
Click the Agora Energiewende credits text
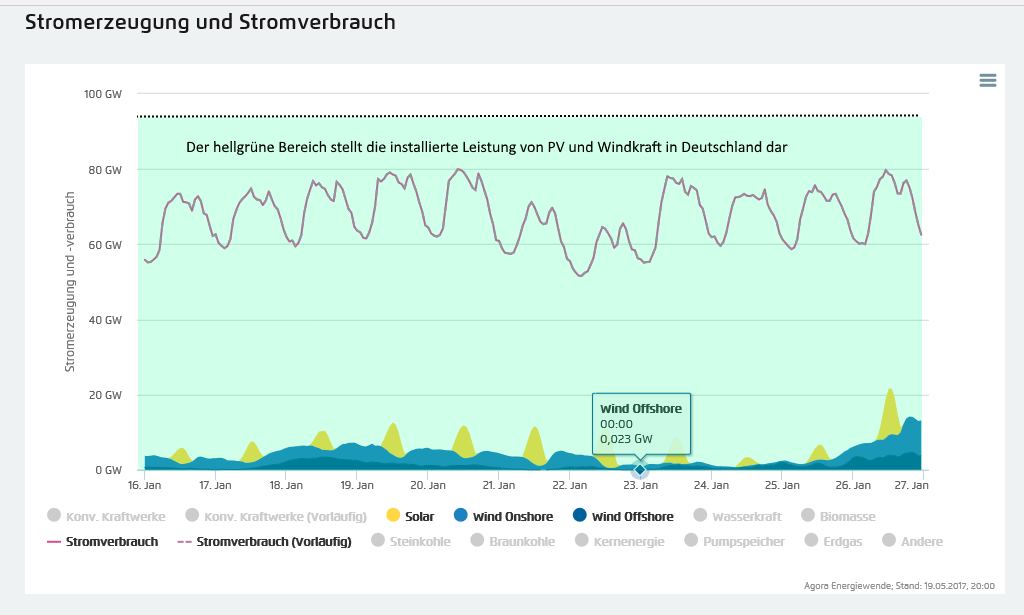click(905, 586)
